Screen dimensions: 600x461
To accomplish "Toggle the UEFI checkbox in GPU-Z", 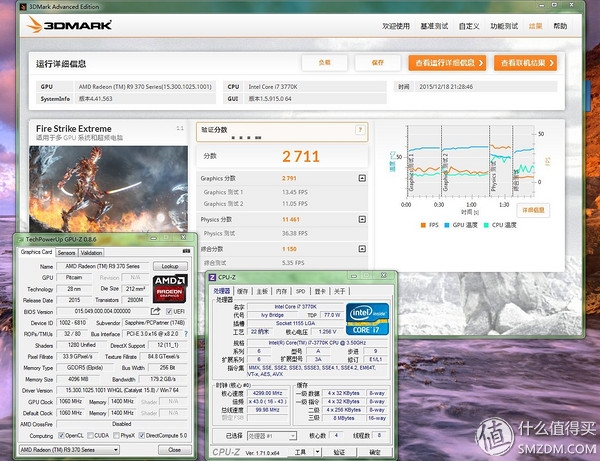I will (169, 311).
